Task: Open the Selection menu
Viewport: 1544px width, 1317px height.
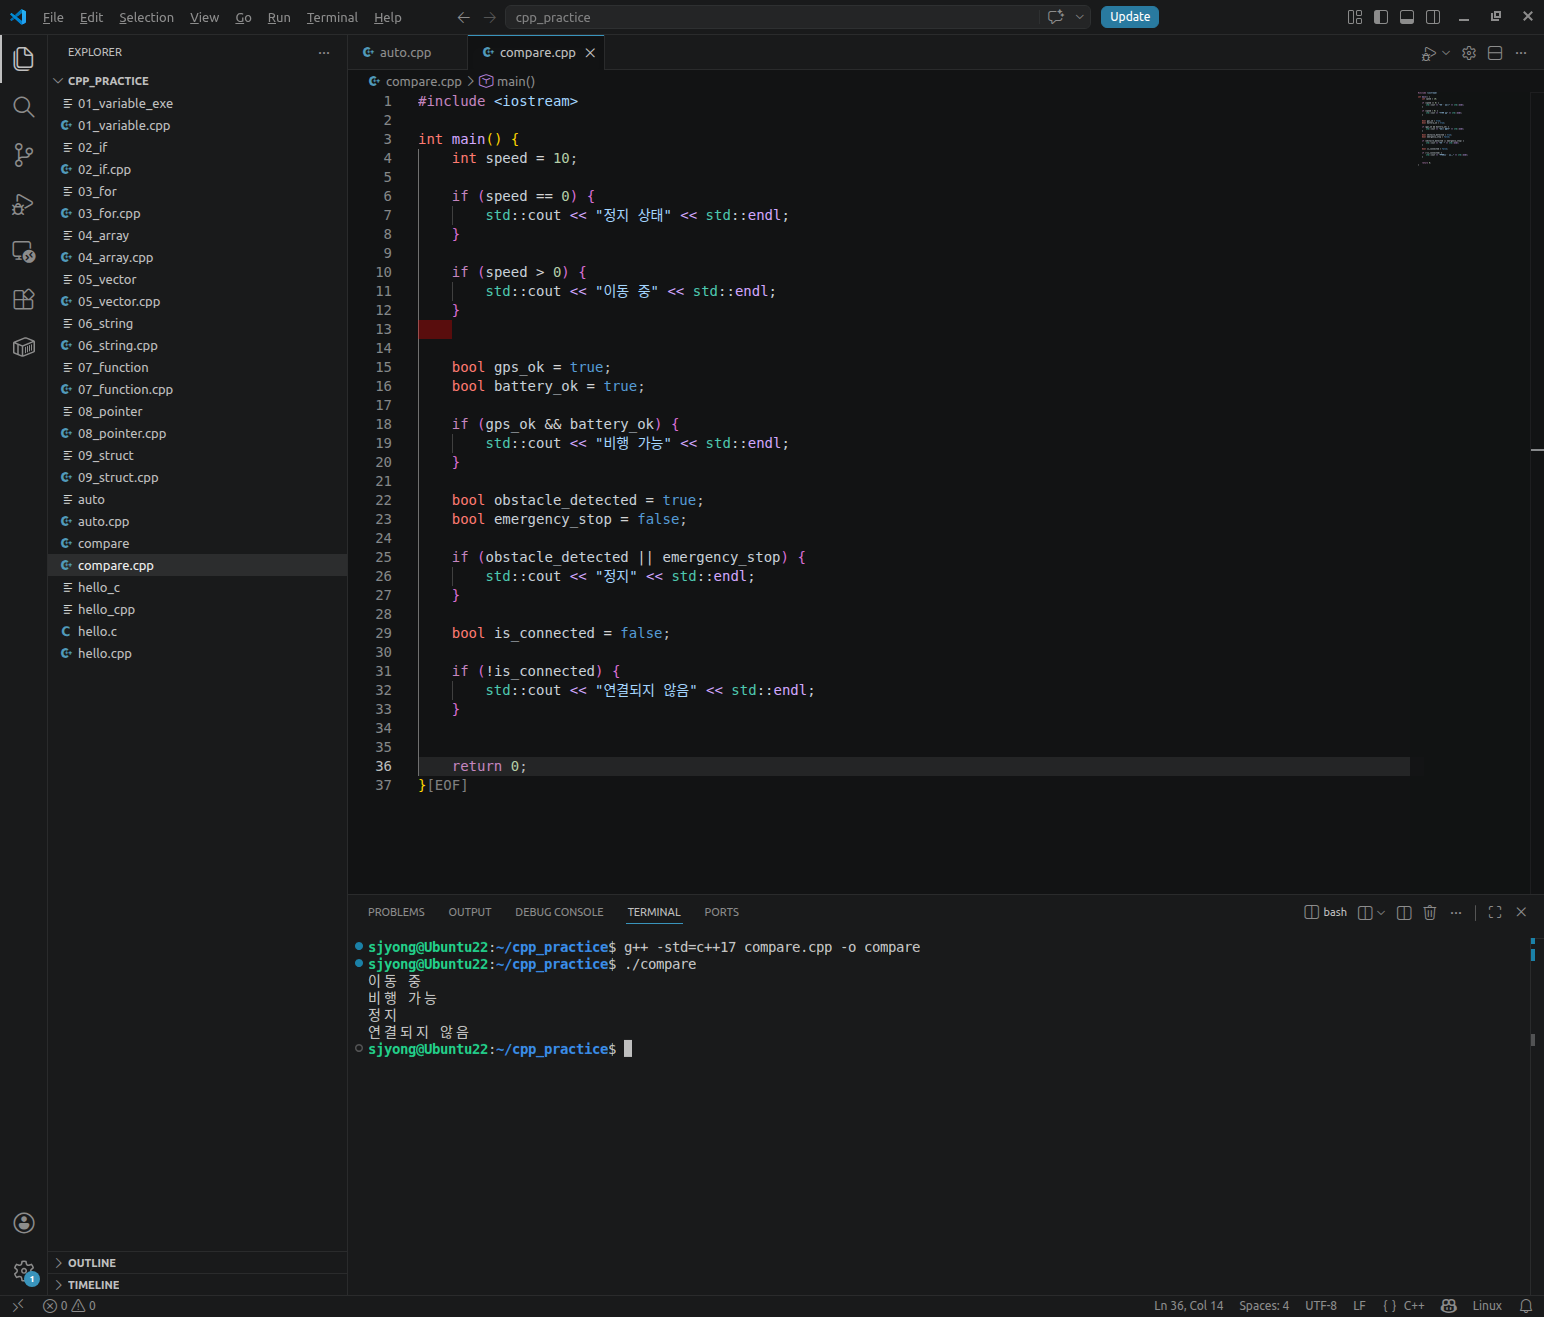Action: click(x=146, y=17)
